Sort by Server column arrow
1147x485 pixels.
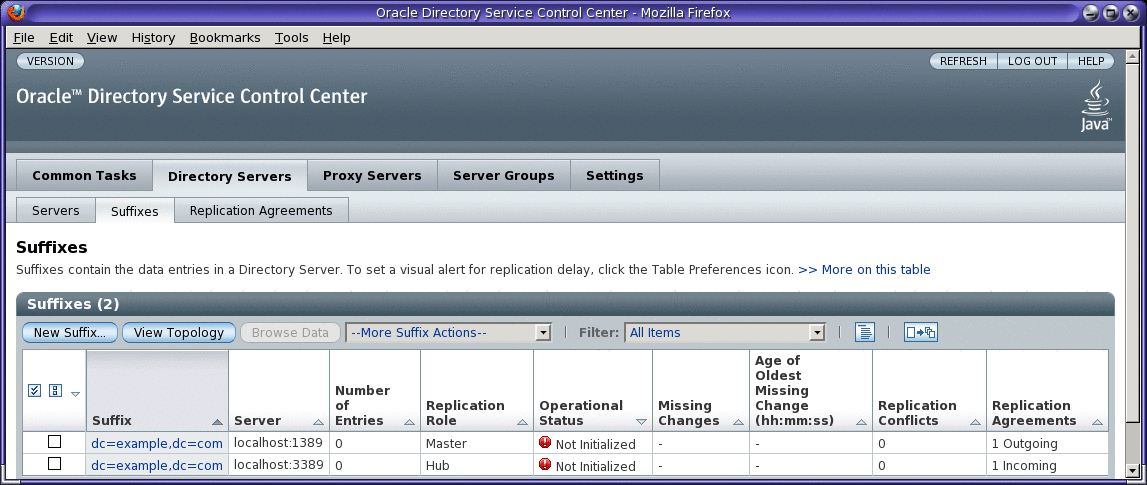tap(318, 422)
